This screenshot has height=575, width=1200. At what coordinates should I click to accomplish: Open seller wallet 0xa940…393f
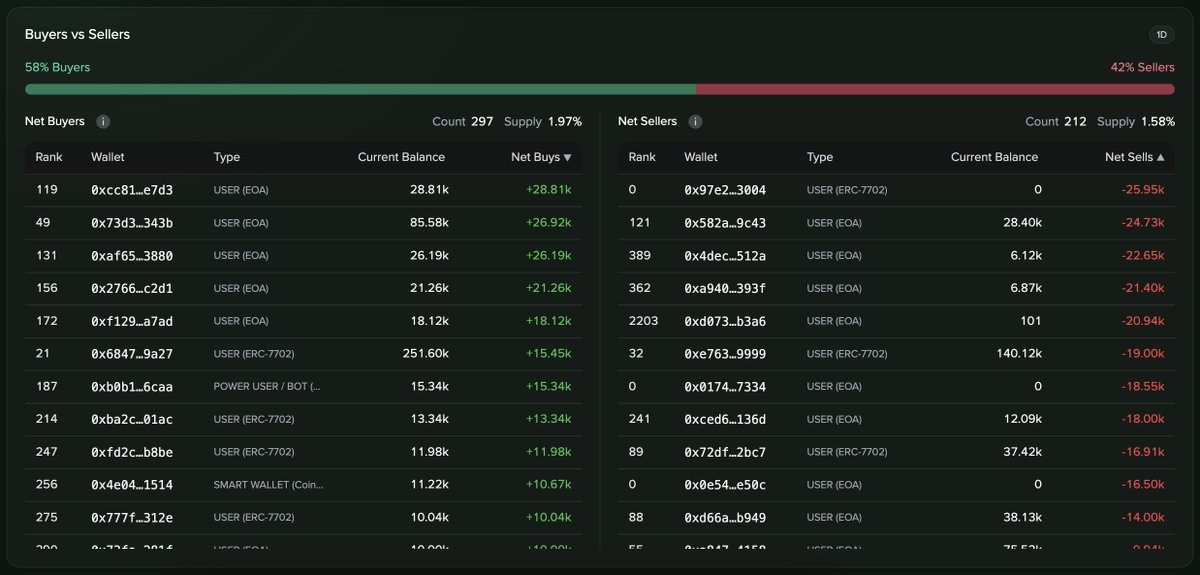click(725, 289)
